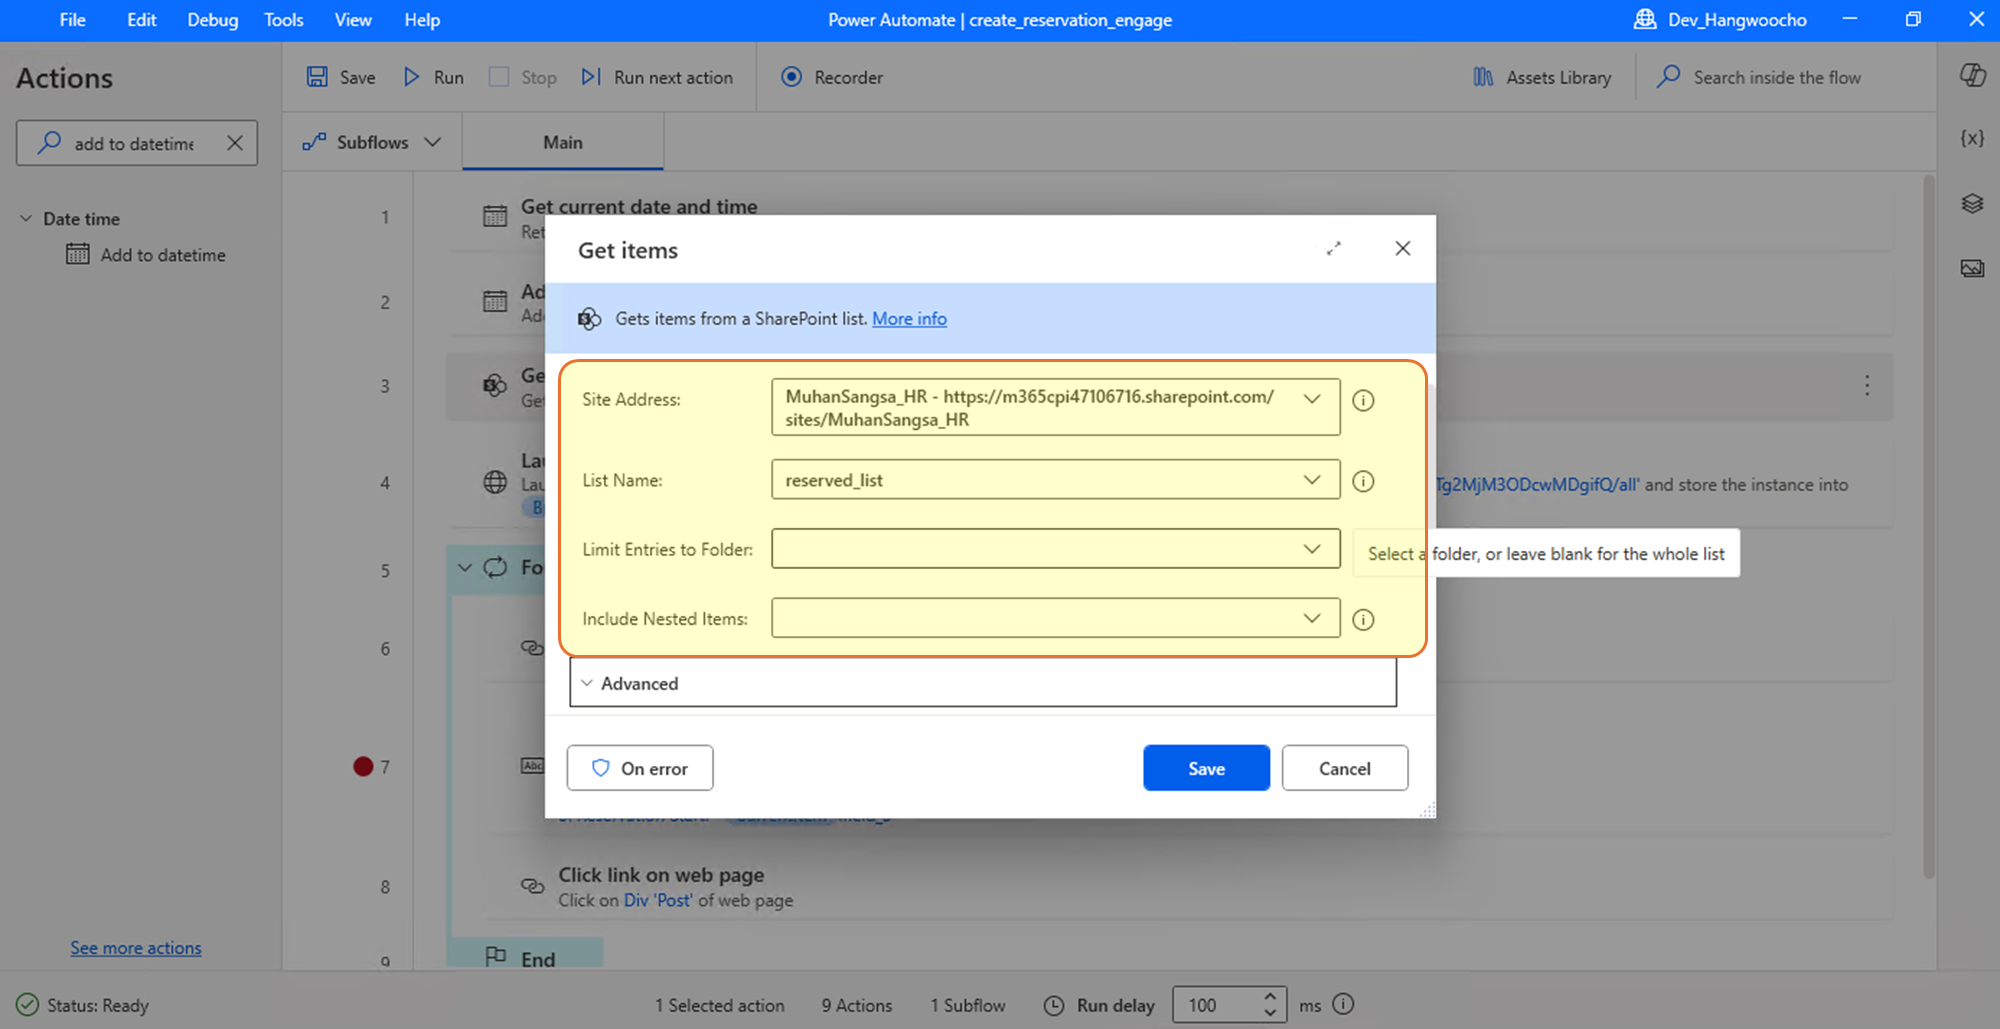Viewport: 2000px width, 1029px height.
Task: Open the See more actions link
Action: (x=136, y=948)
